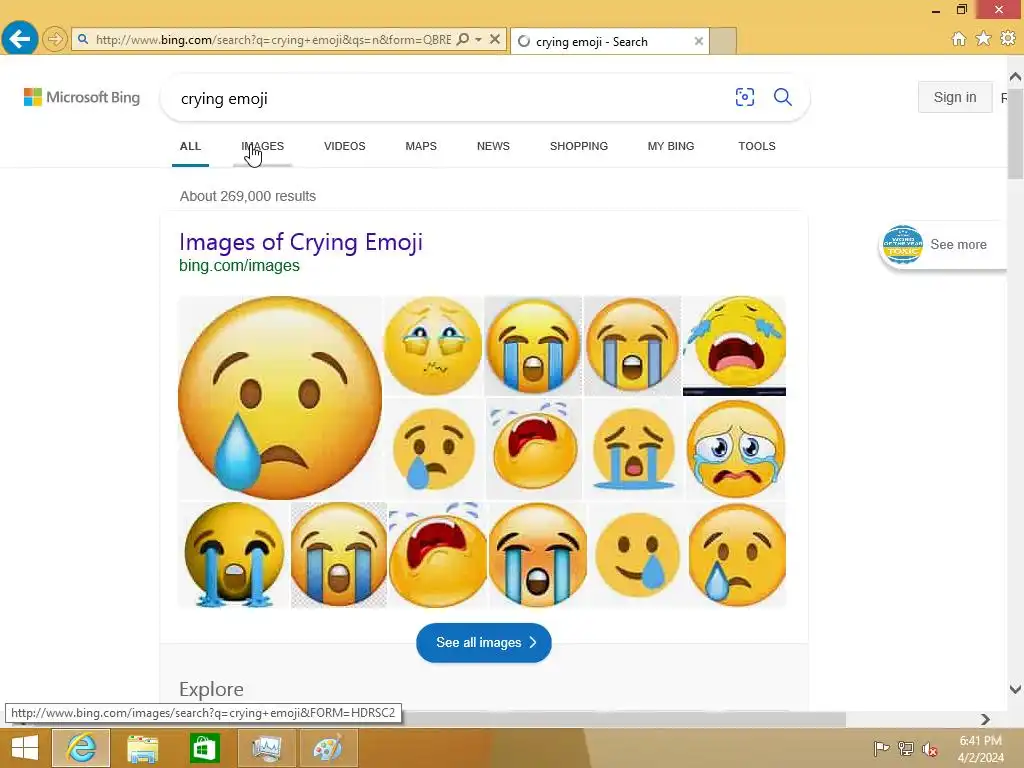This screenshot has height=768, width=1024.
Task: Click the Action Center flag tray icon
Action: pyautogui.click(x=881, y=749)
